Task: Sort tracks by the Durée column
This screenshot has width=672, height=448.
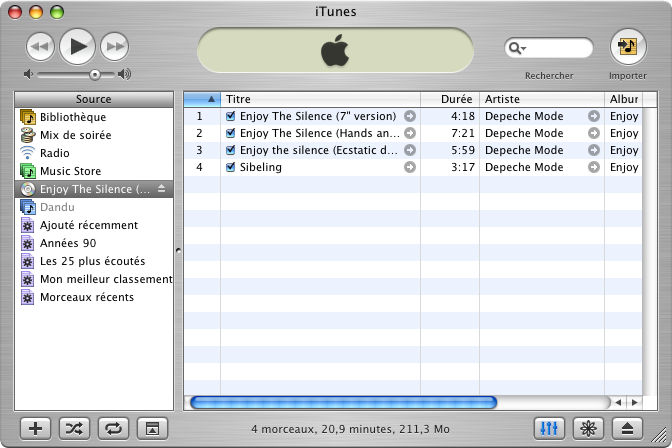Action: 450,99
